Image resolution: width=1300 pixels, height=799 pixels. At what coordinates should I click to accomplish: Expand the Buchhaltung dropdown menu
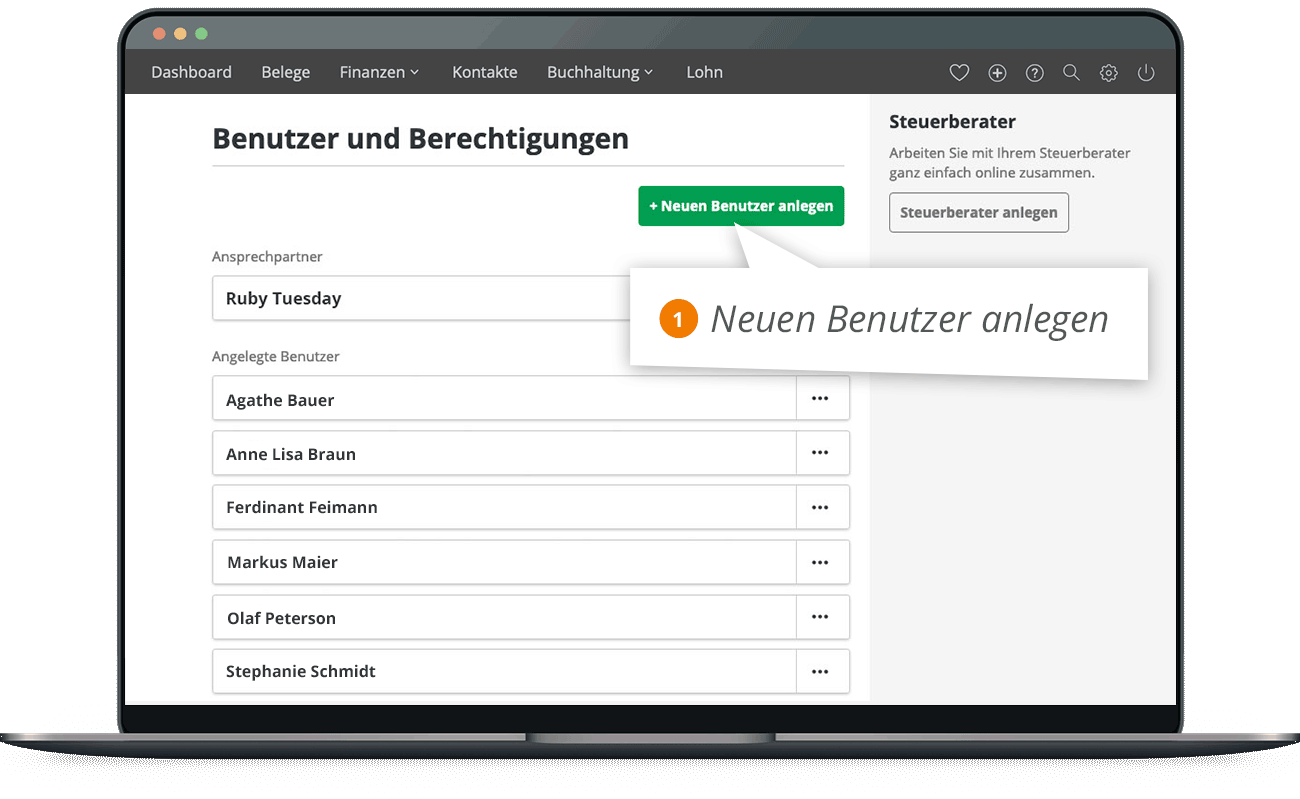click(600, 73)
